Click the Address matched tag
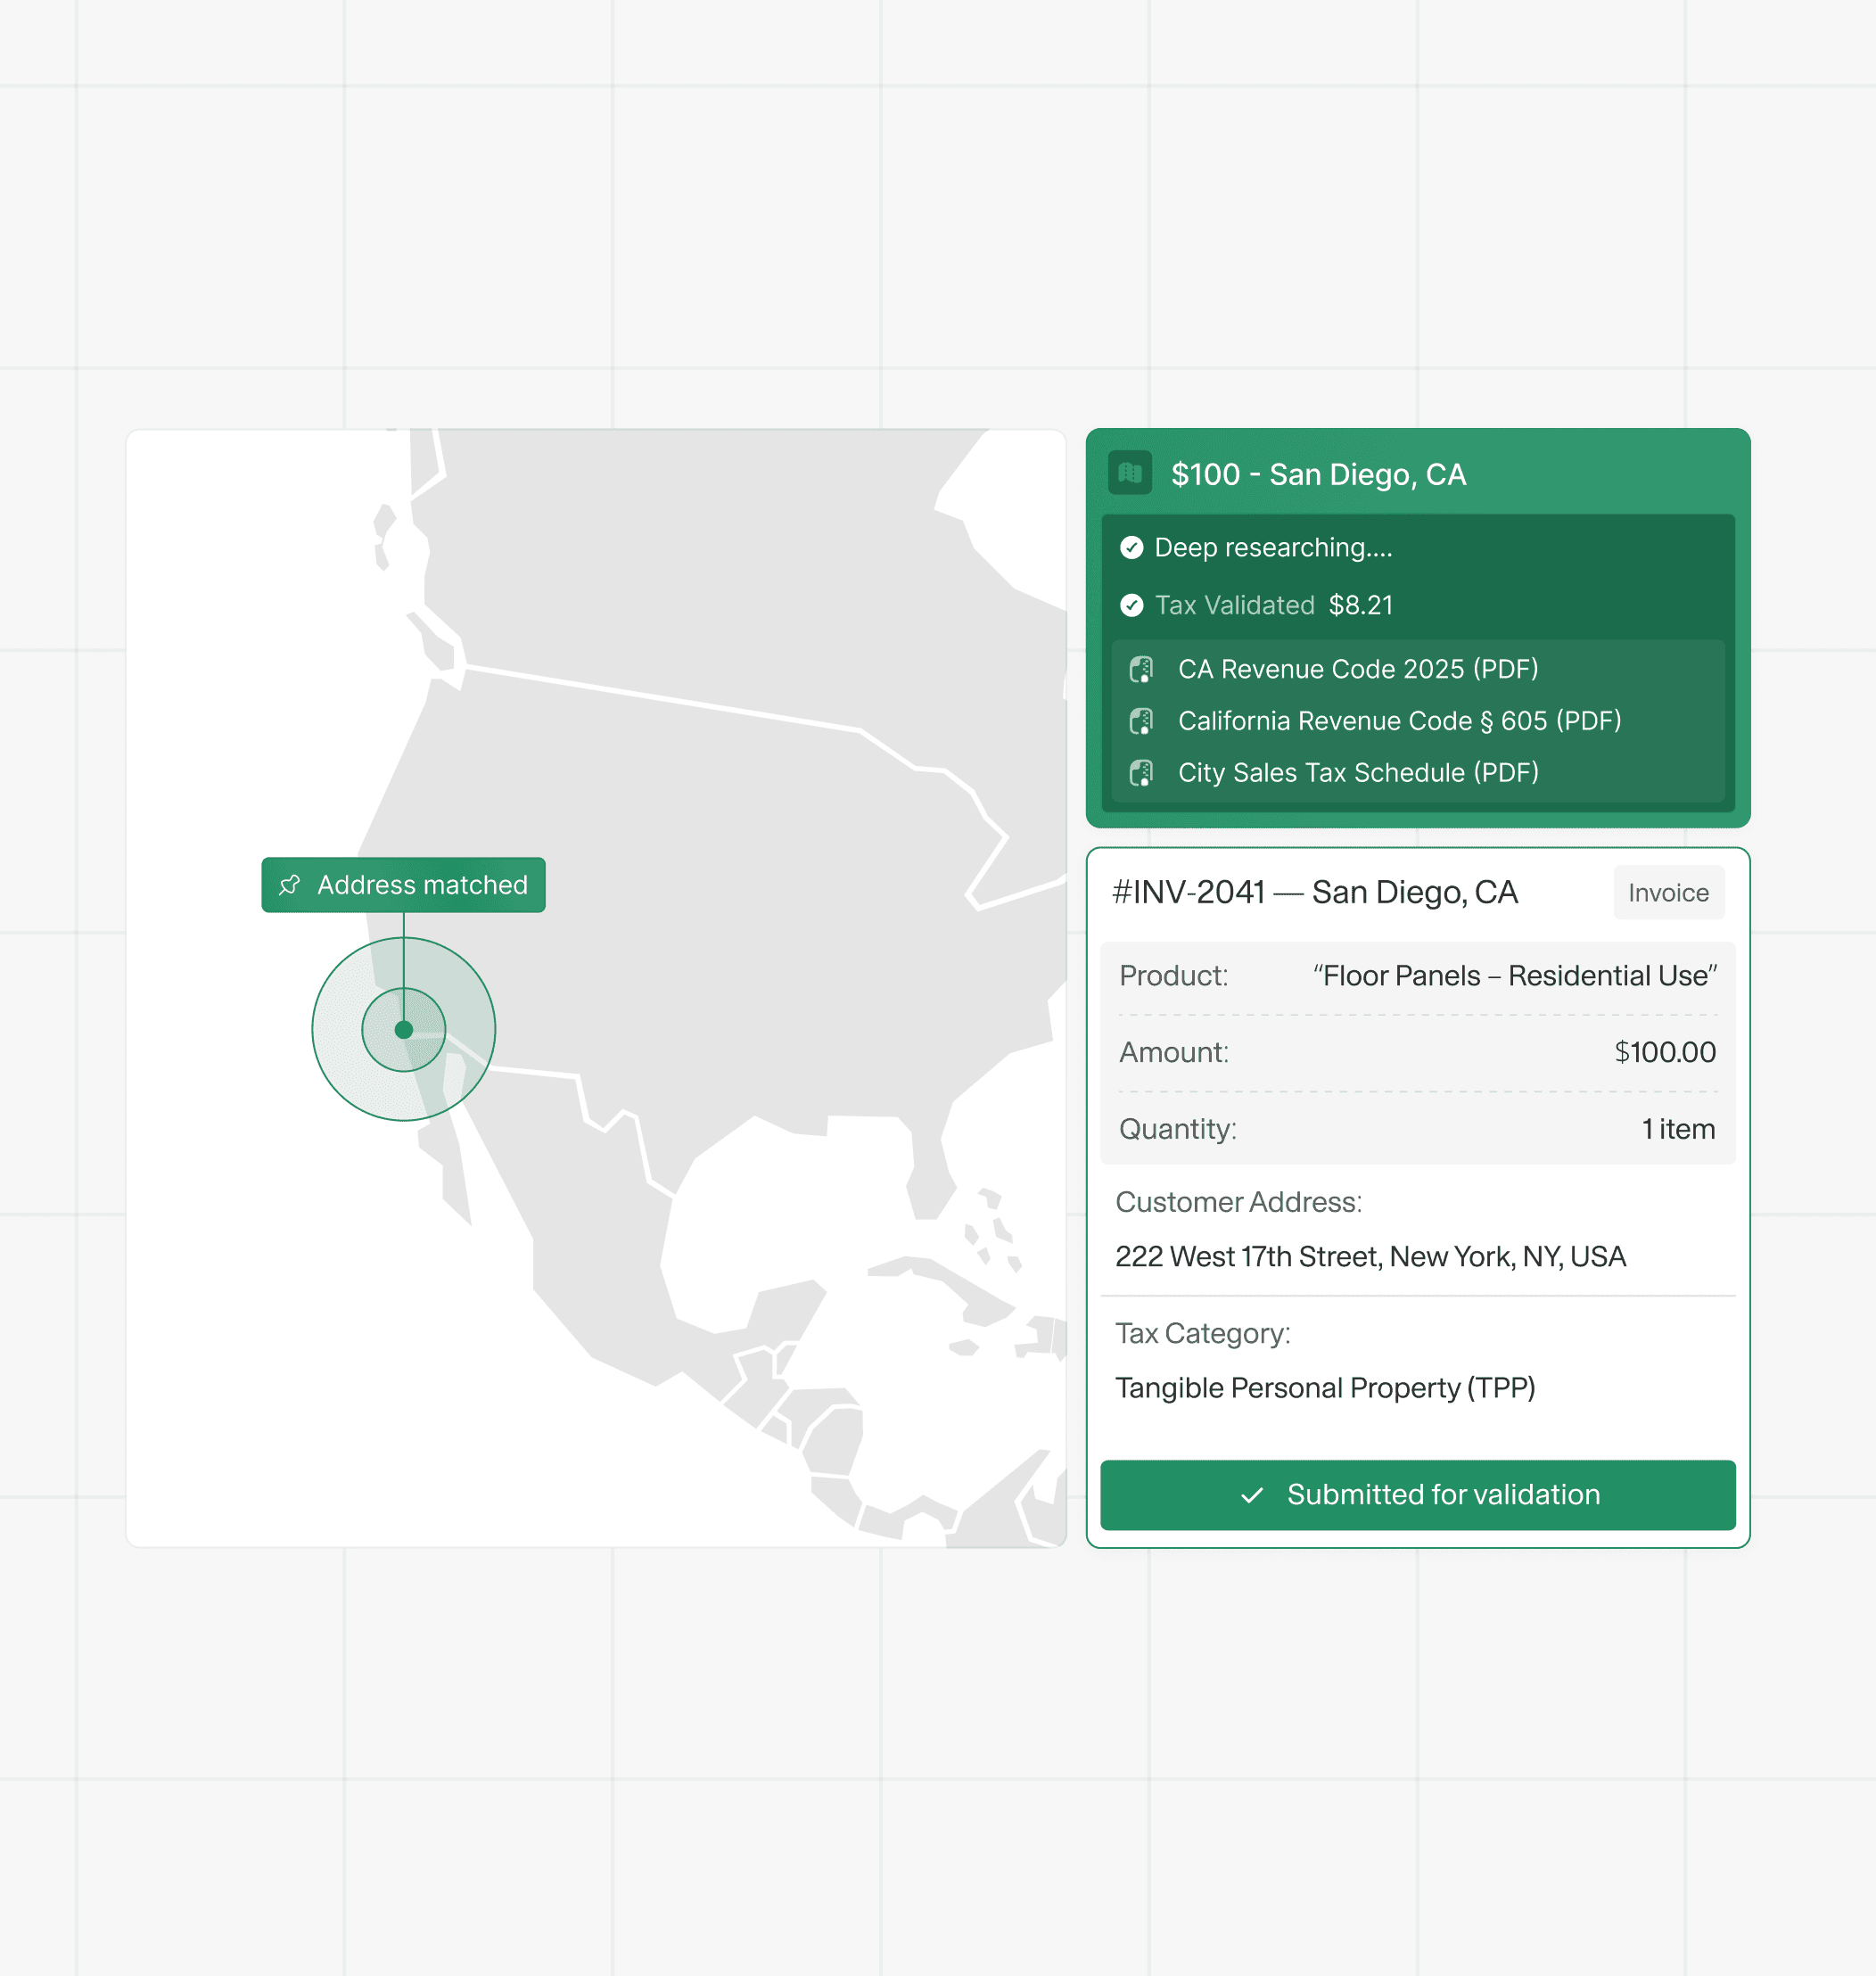1876x1976 pixels. point(404,885)
